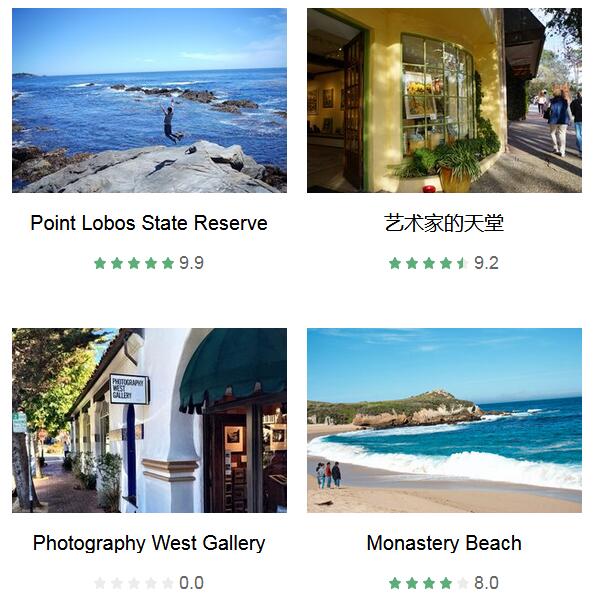Open the Monastery Beach photo
Screen dimensions: 595x604
444,420
